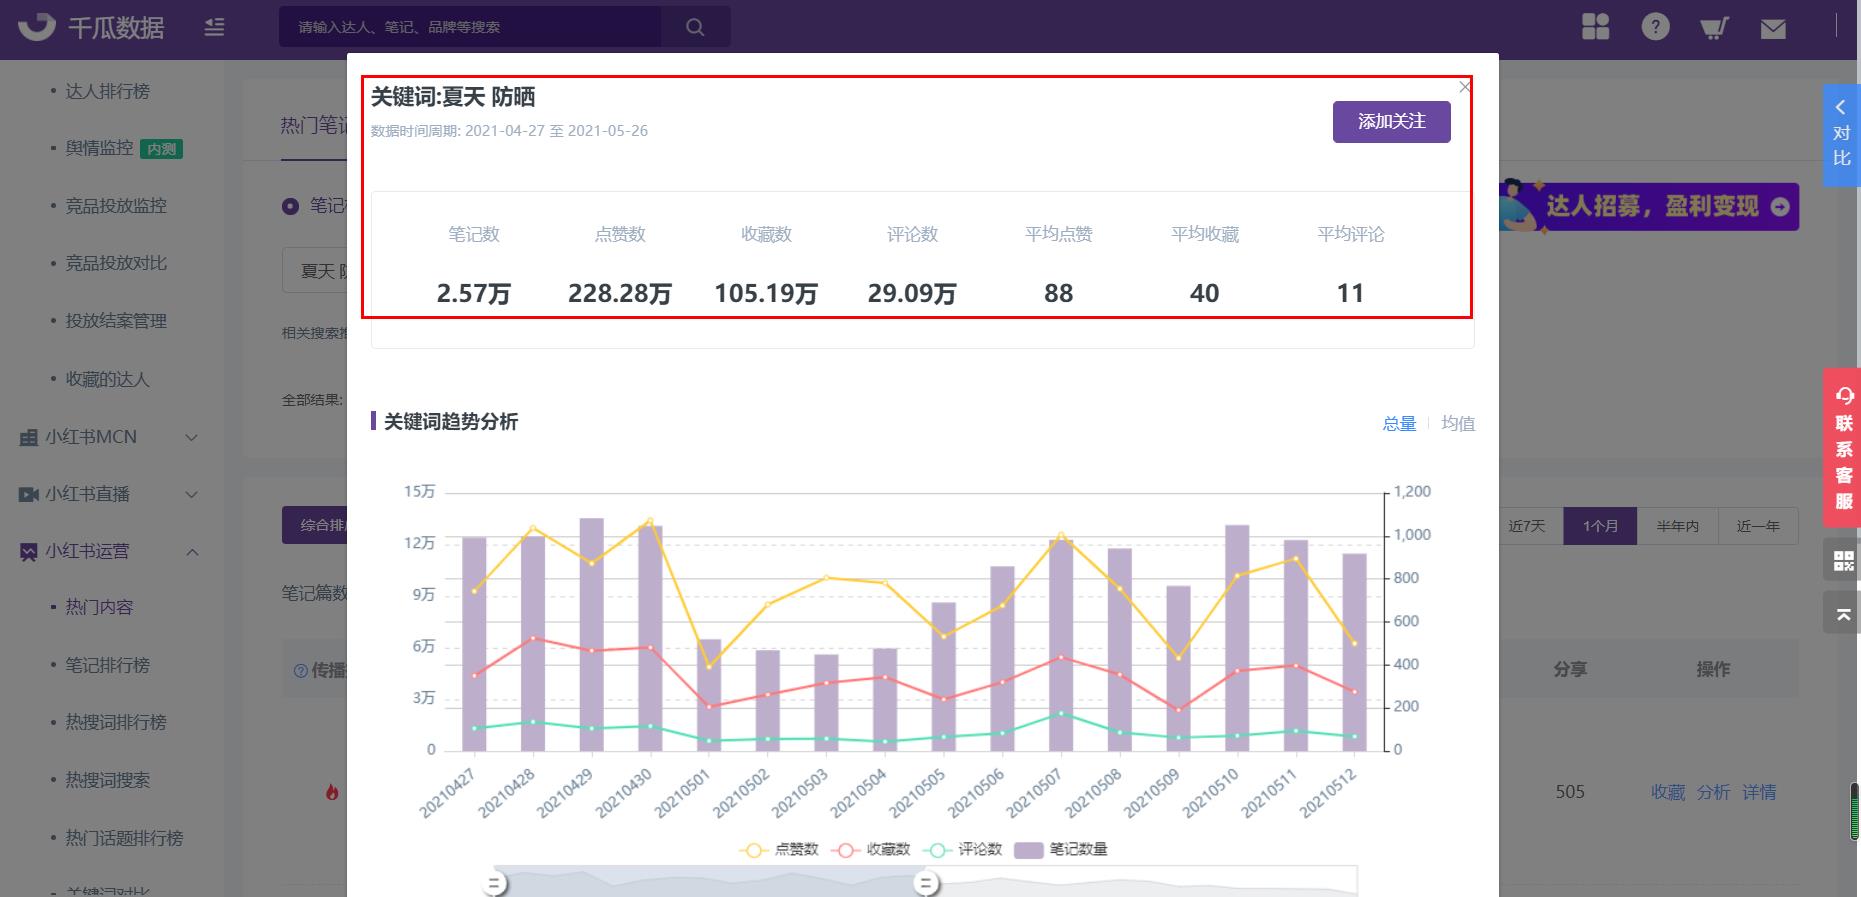This screenshot has height=897, width=1861.
Task: Toggle 点赞数 legend series
Action: click(779, 849)
